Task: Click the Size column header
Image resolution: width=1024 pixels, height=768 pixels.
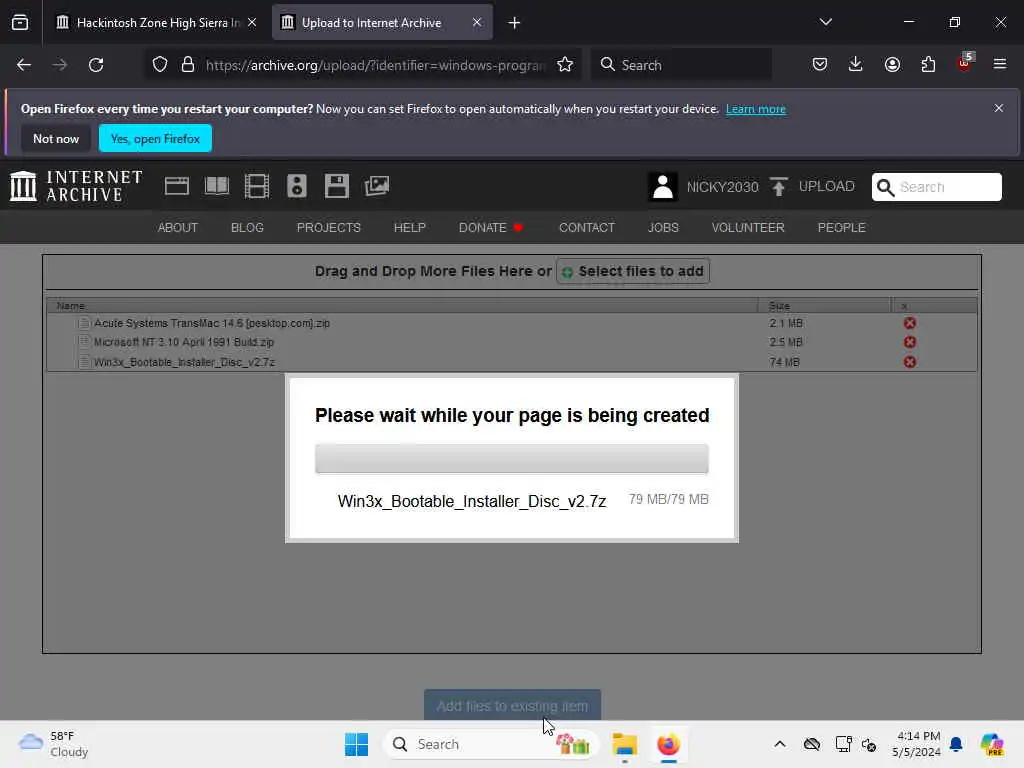Action: tap(825, 306)
